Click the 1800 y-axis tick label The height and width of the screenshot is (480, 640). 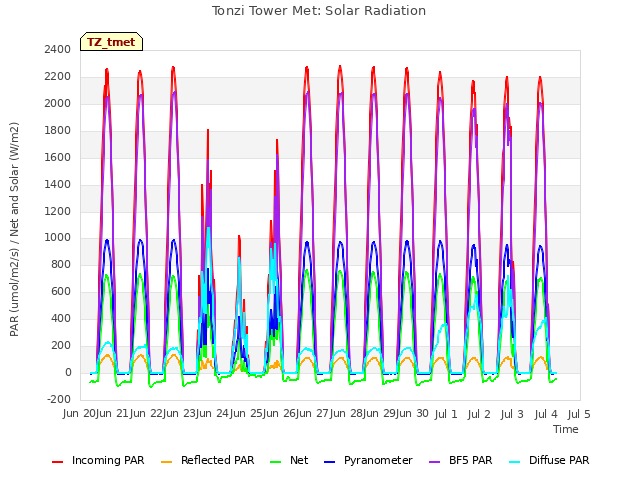coord(58,130)
